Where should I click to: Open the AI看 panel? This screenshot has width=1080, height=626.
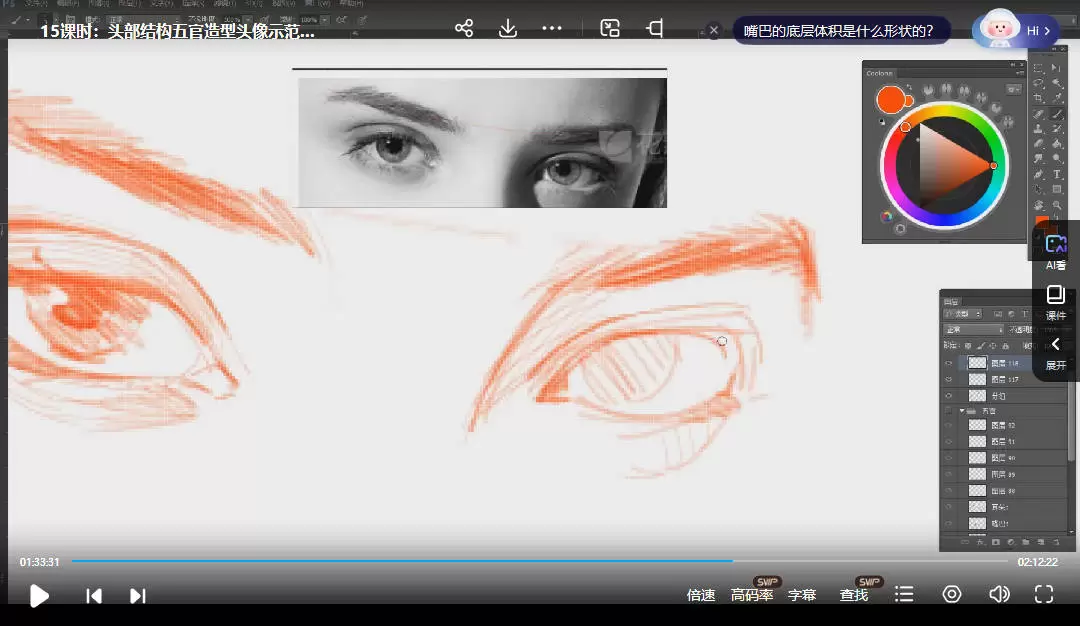pyautogui.click(x=1055, y=253)
